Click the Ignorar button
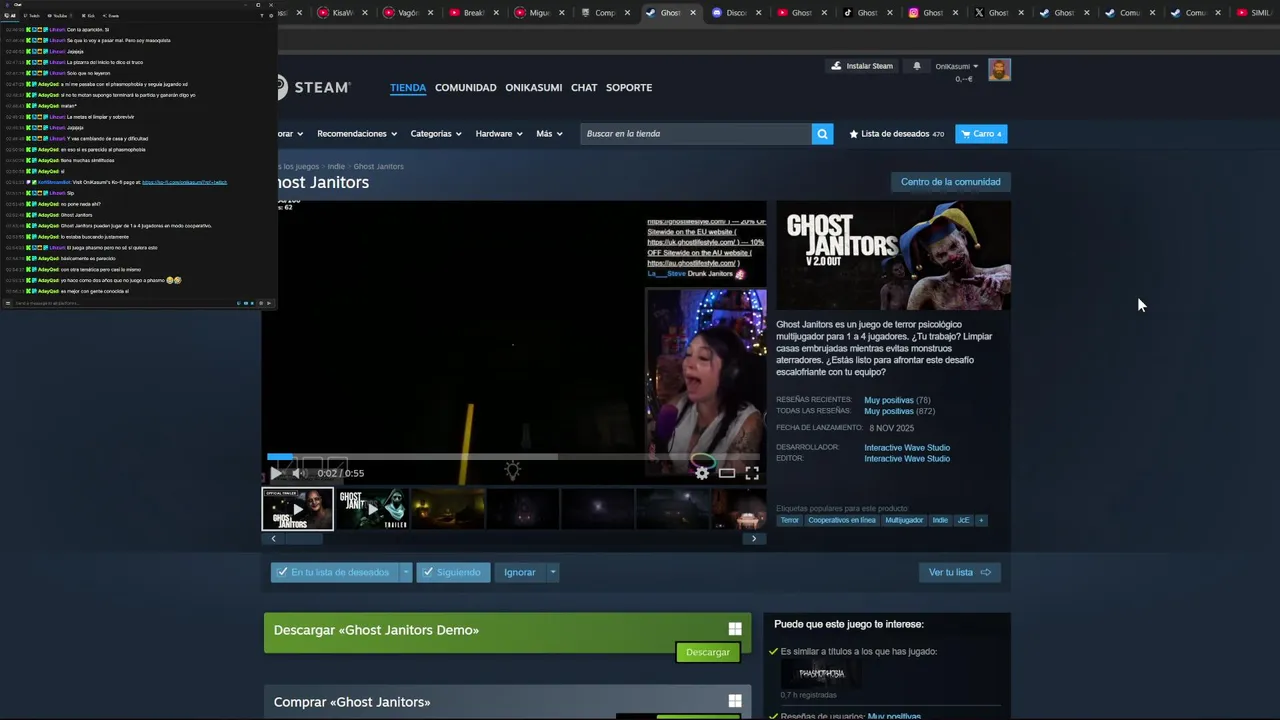The height and width of the screenshot is (720, 1280). [x=520, y=572]
